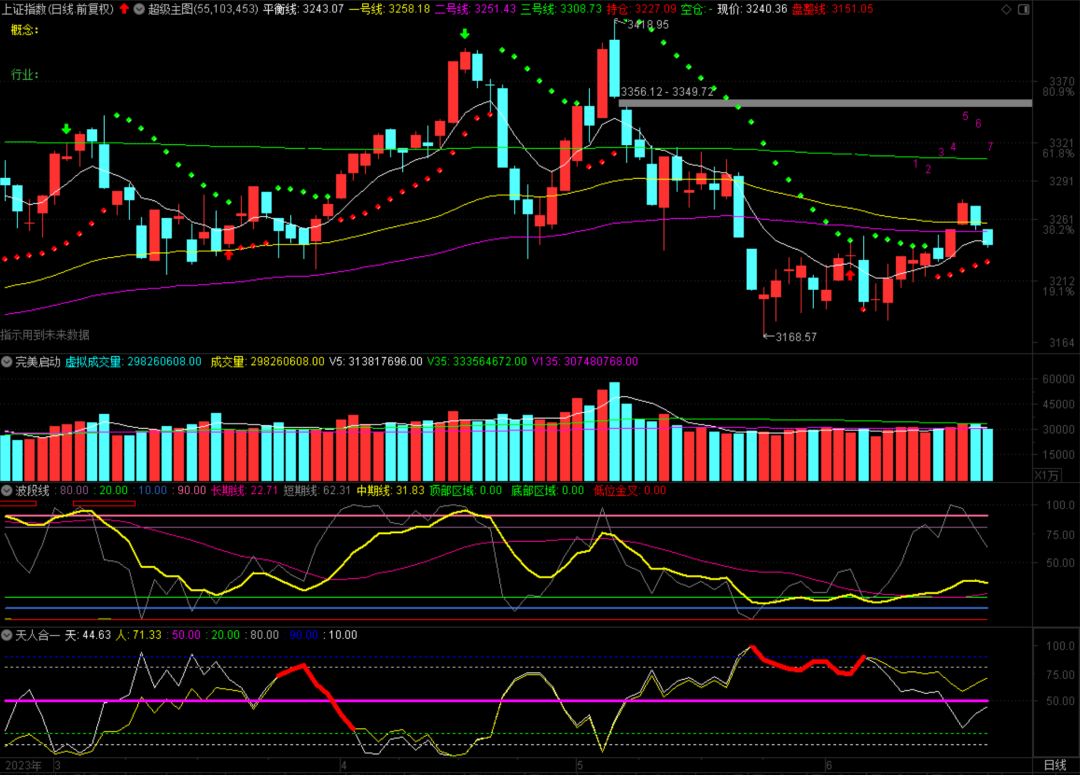Click the small left arrow at top-right

point(1021,9)
